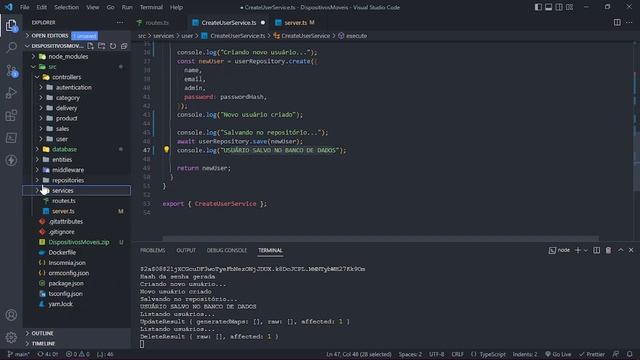The image size is (640, 360).
Task: Open the terminal launch profile dropdown arrow
Action: [586, 250]
